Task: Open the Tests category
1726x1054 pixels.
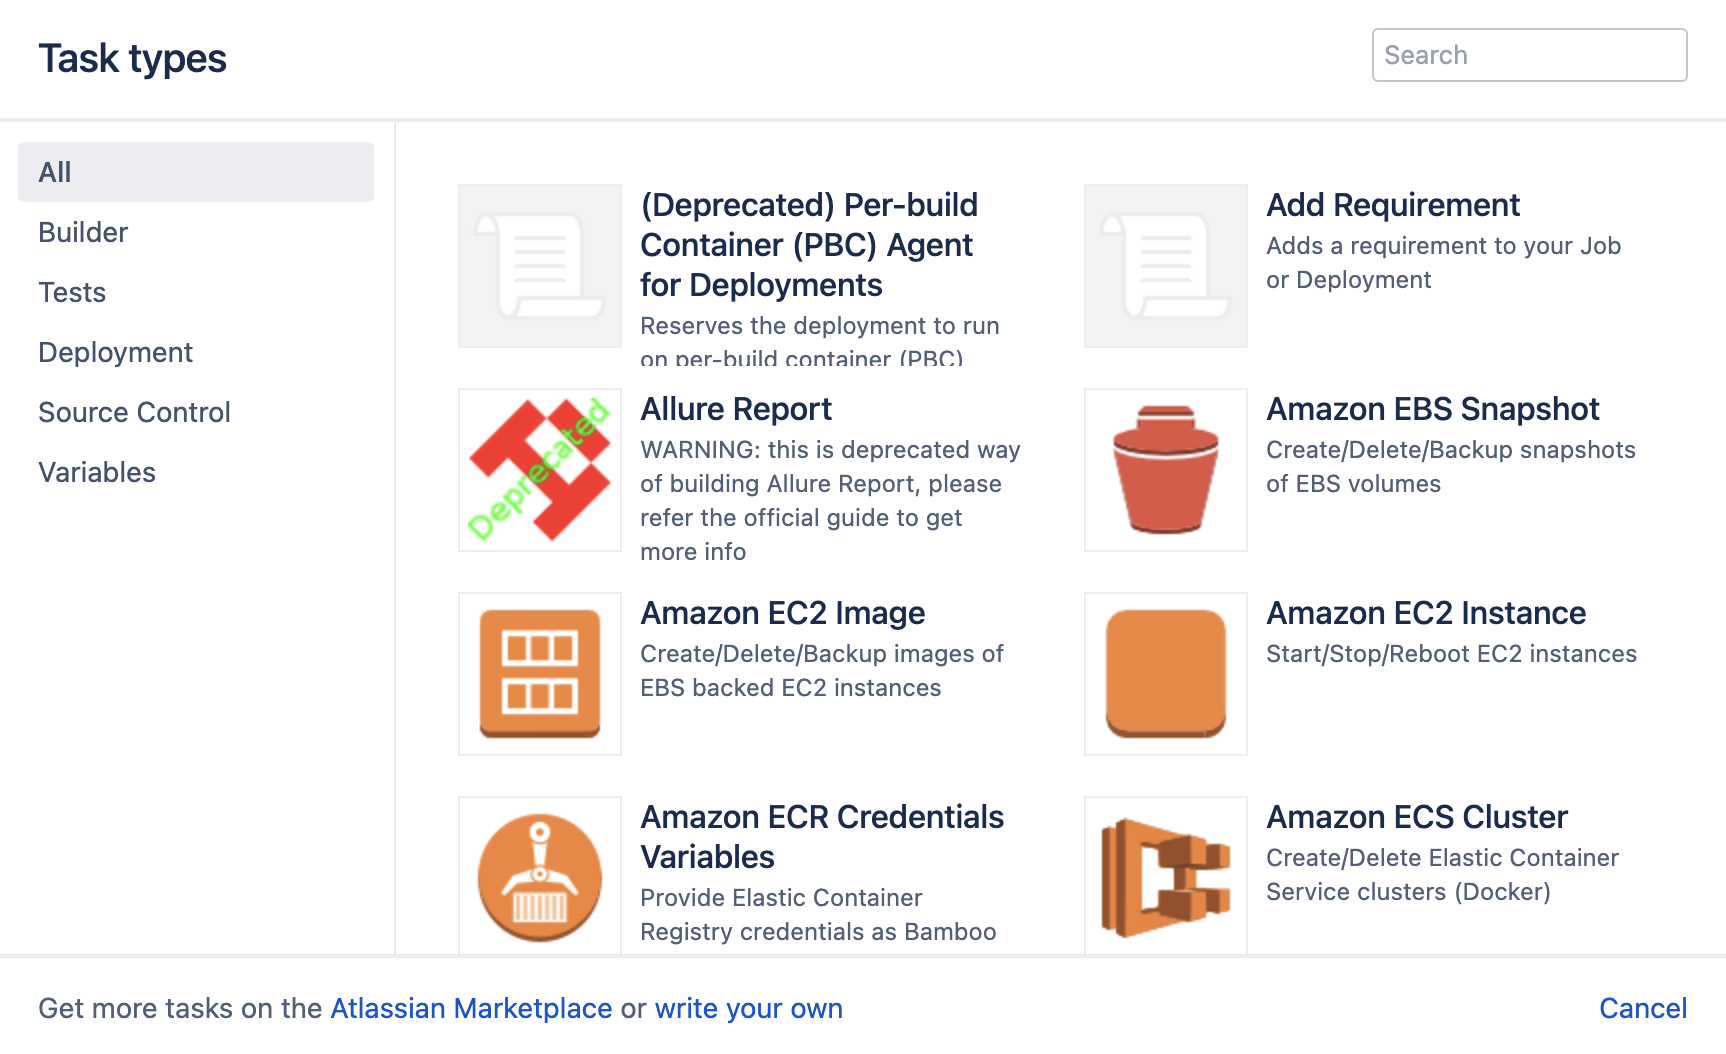Action: [72, 292]
